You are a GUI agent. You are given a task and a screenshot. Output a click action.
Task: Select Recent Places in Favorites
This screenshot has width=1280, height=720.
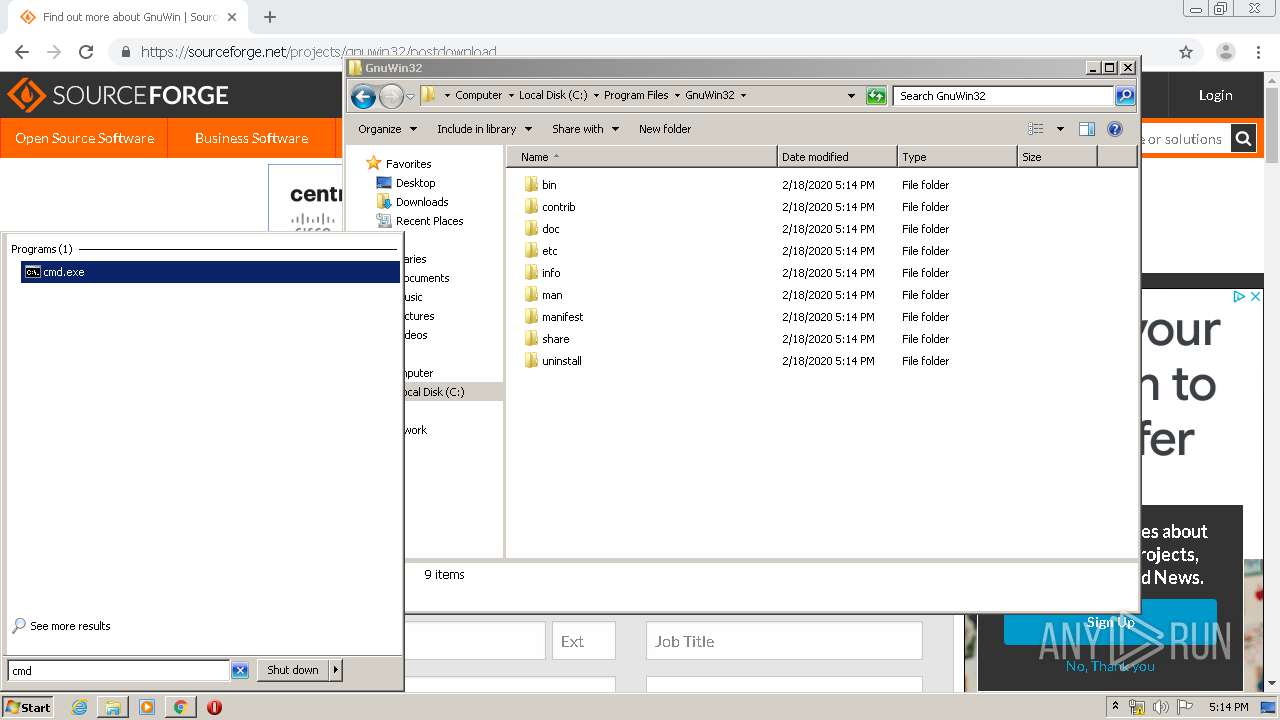tap(429, 221)
